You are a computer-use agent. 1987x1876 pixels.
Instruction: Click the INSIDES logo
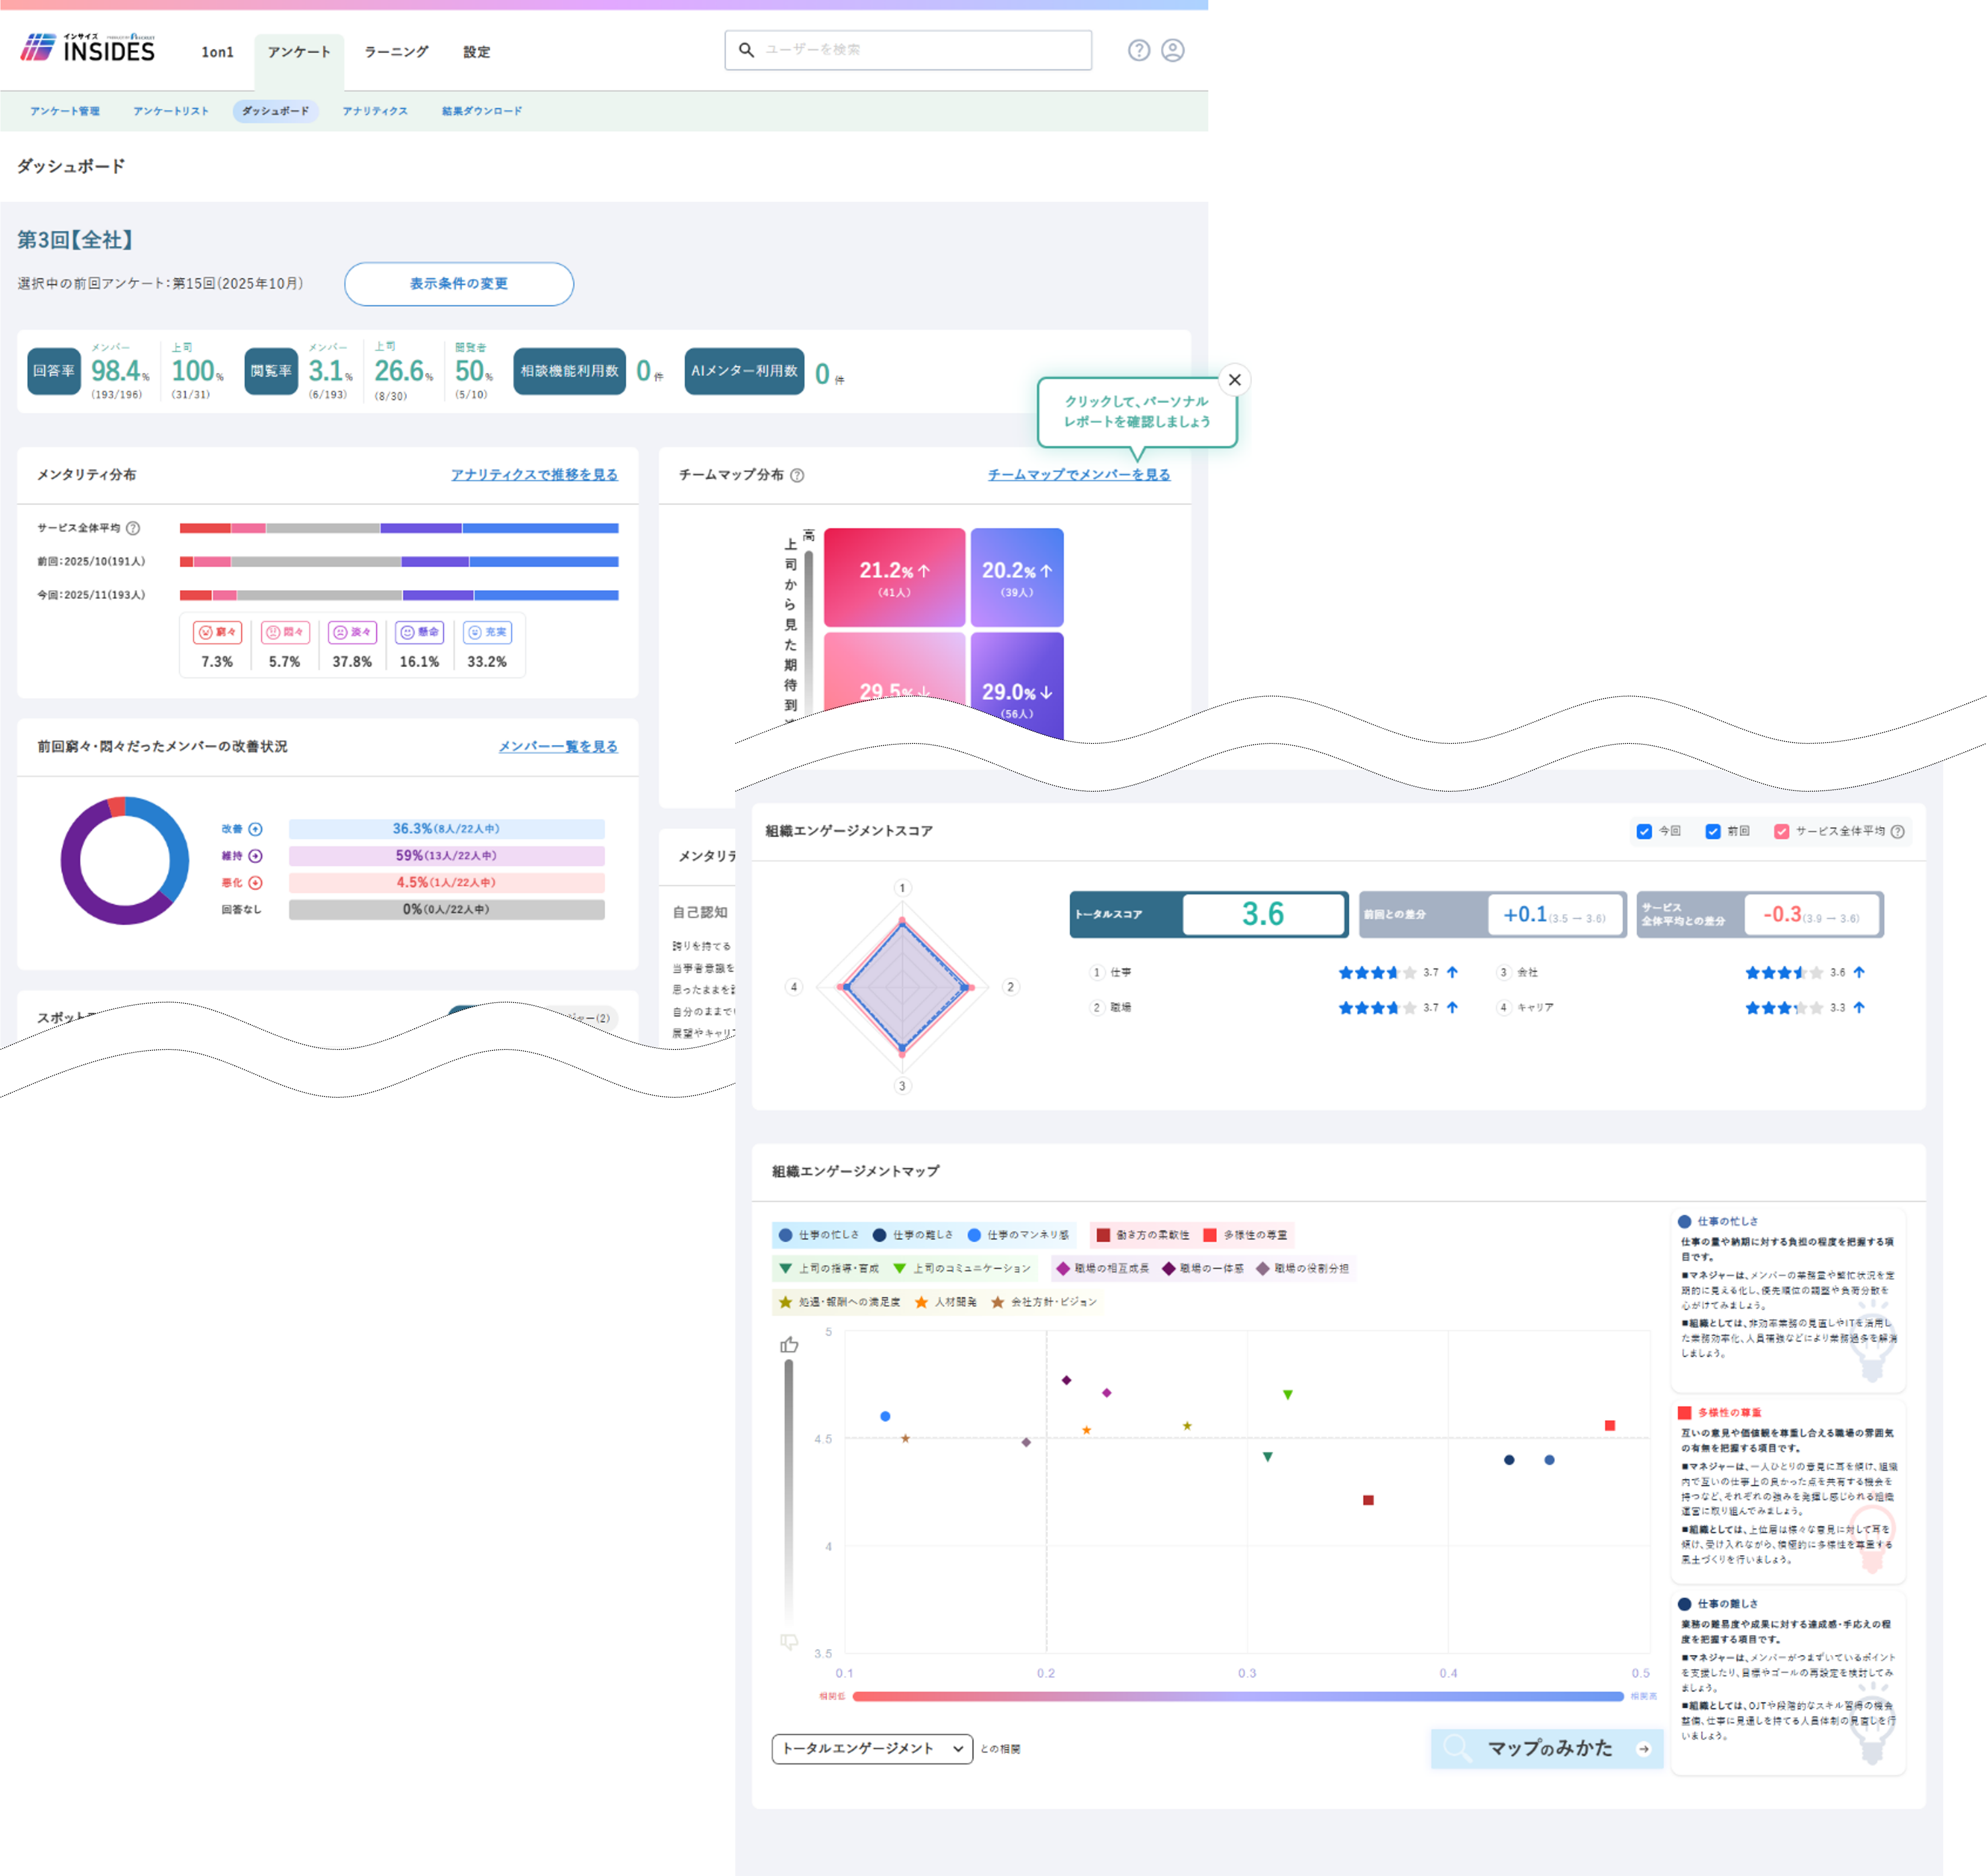click(88, 48)
